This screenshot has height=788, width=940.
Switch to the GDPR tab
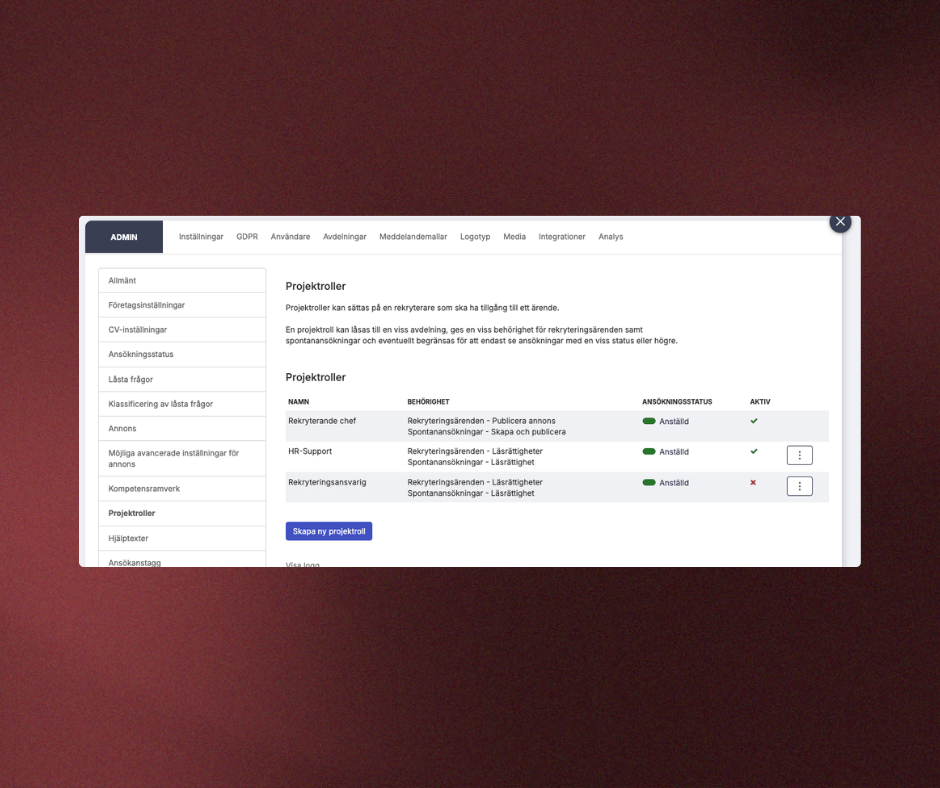247,237
